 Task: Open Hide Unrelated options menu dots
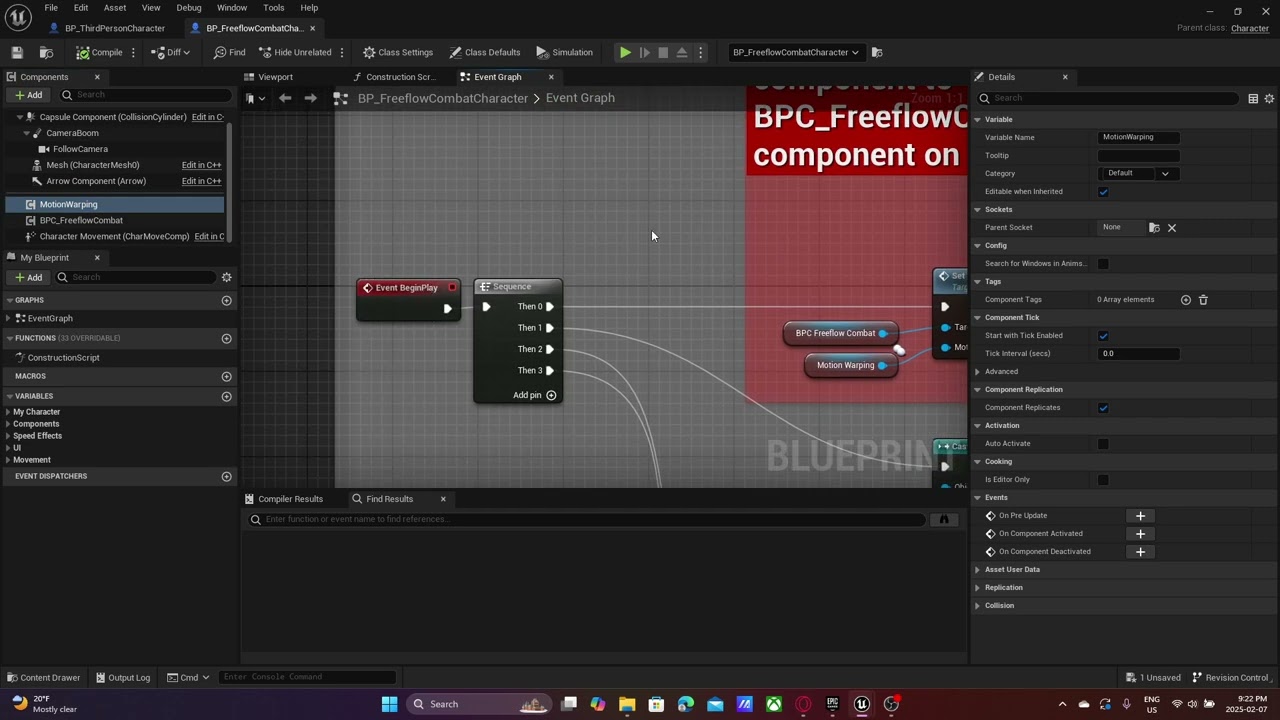(x=342, y=52)
